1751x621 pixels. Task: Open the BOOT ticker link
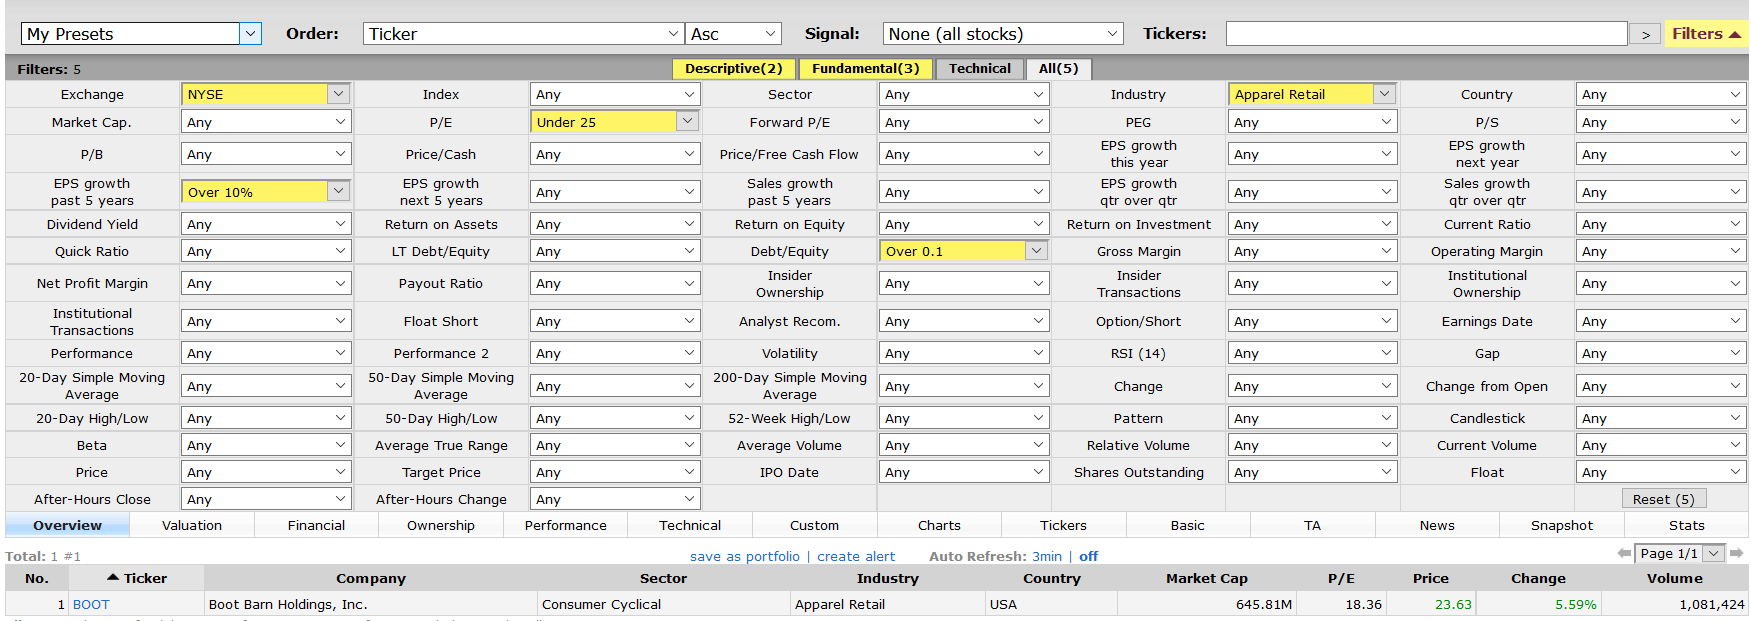click(91, 604)
